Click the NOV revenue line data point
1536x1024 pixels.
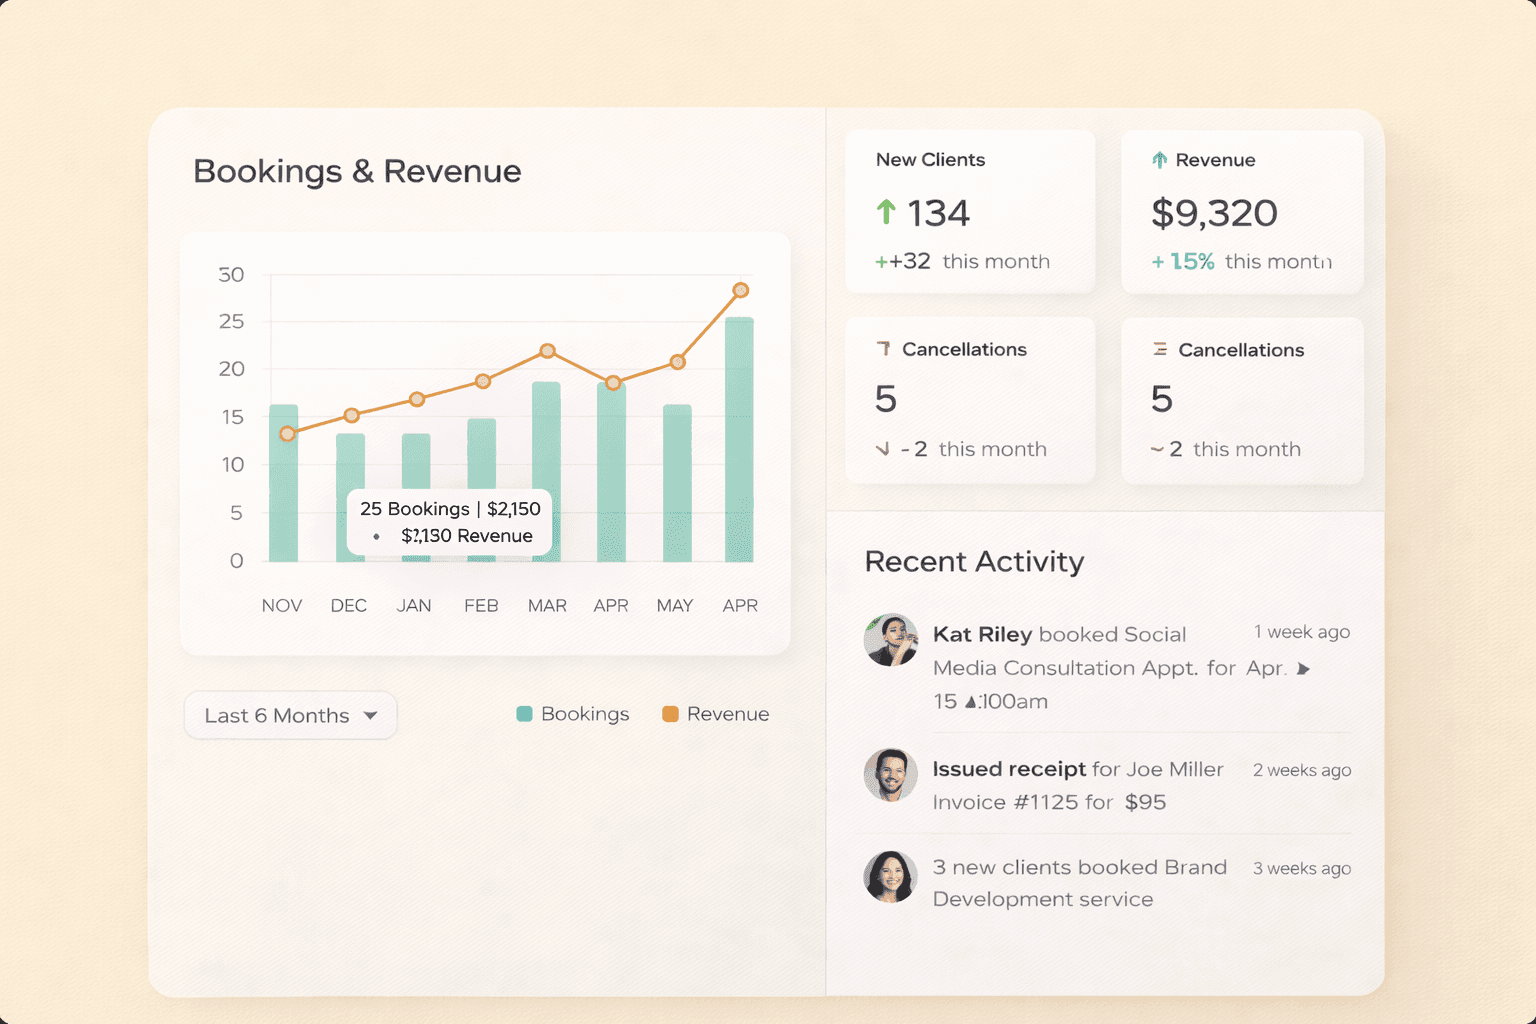[x=288, y=434]
